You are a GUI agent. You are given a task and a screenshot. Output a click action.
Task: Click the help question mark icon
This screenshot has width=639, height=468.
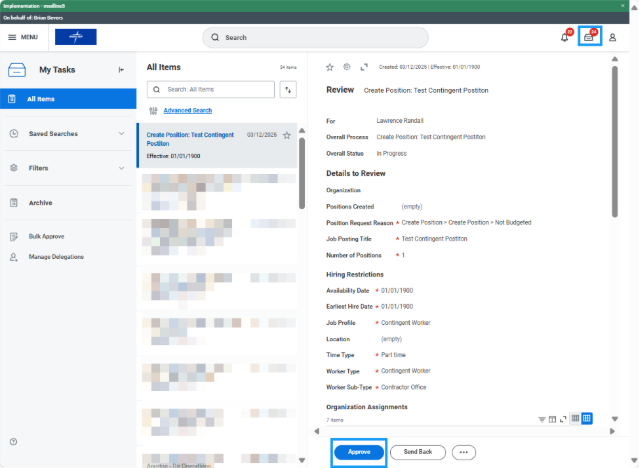[x=13, y=442]
